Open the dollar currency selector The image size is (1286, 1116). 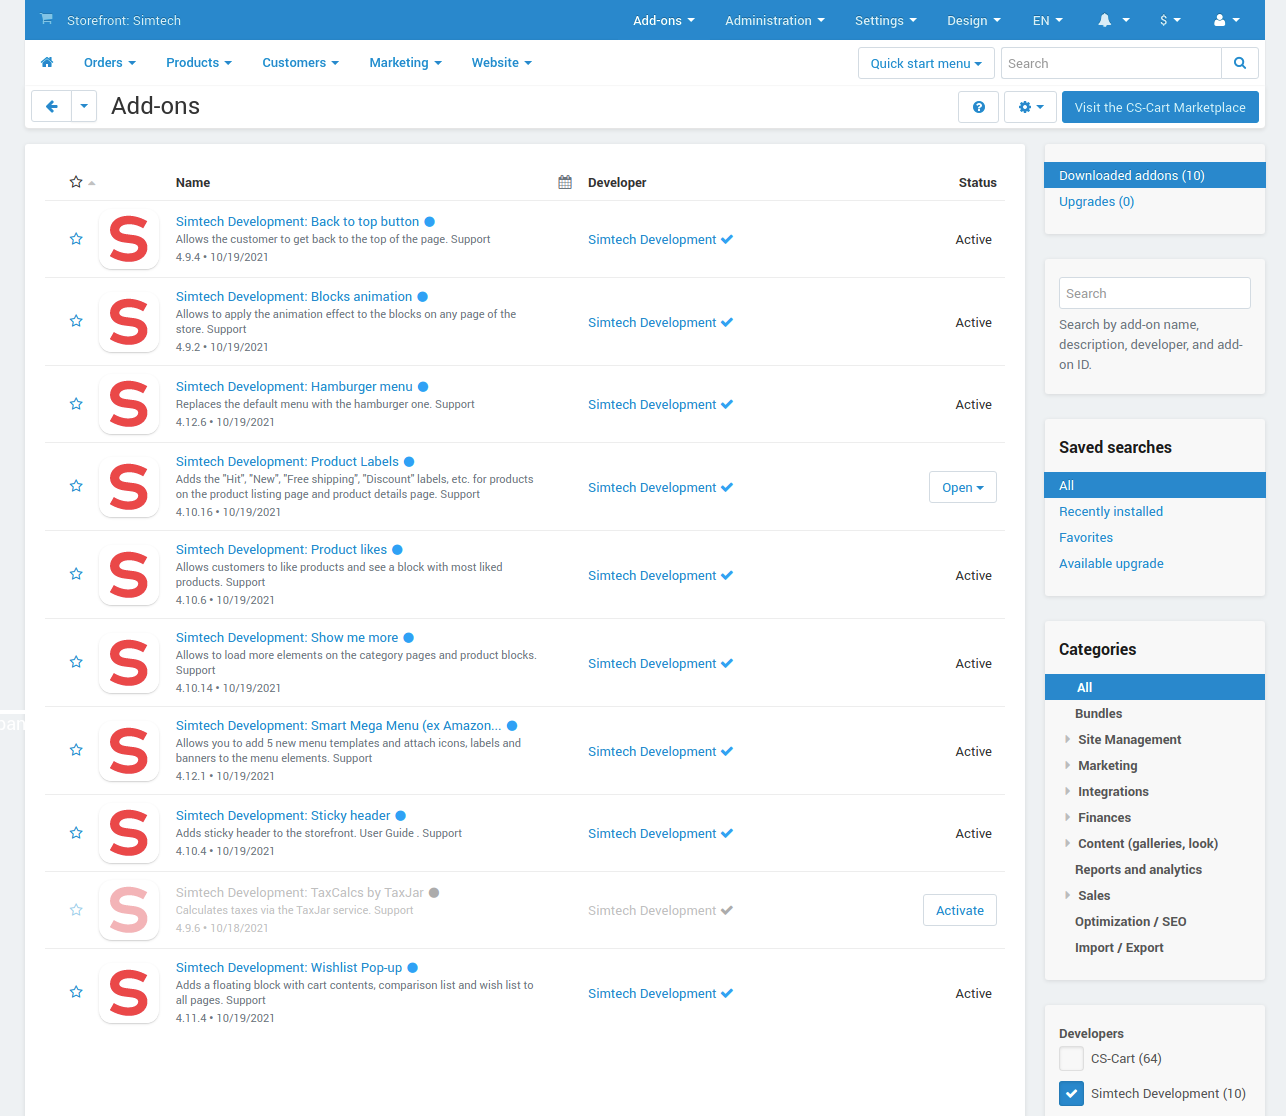click(1170, 20)
